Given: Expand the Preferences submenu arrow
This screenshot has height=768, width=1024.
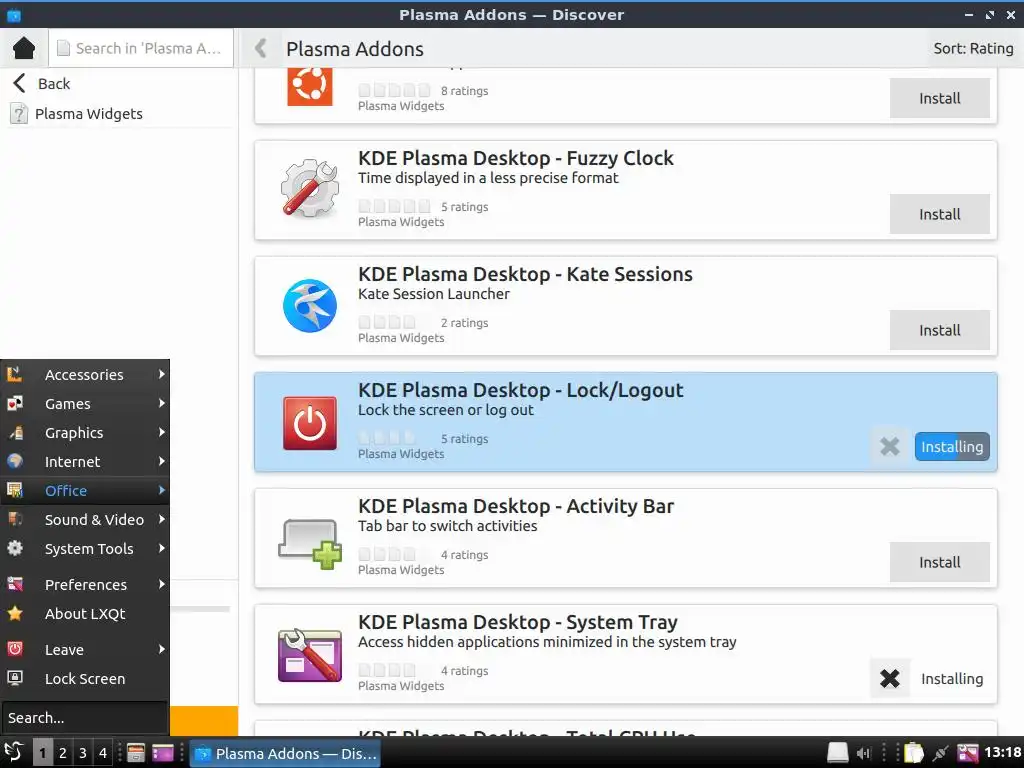Looking at the screenshot, I should 161,584.
